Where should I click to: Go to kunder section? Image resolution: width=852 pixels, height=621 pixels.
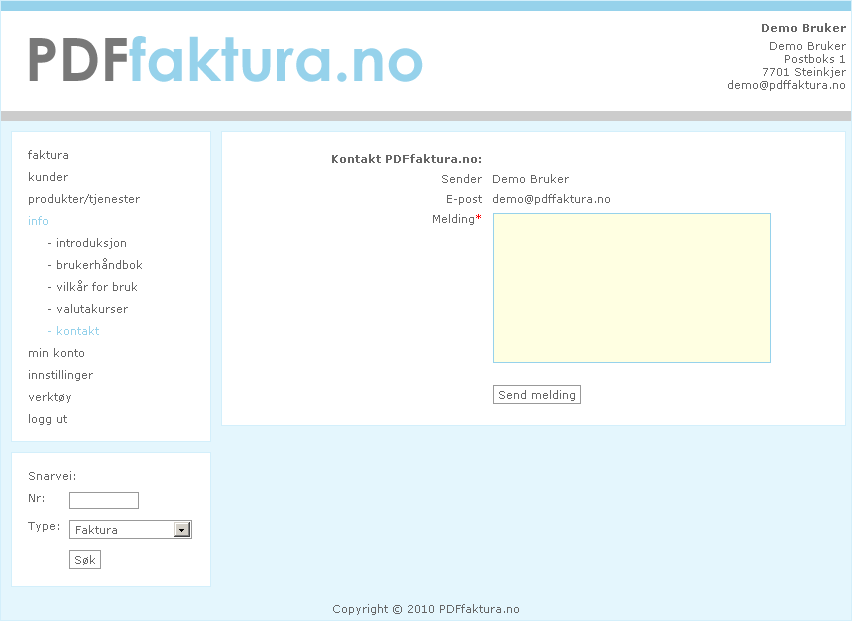click(48, 177)
